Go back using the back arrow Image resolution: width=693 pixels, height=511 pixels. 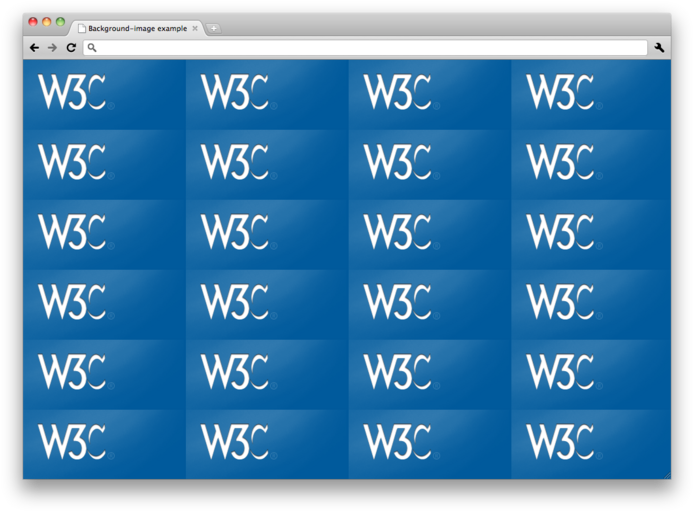[34, 48]
